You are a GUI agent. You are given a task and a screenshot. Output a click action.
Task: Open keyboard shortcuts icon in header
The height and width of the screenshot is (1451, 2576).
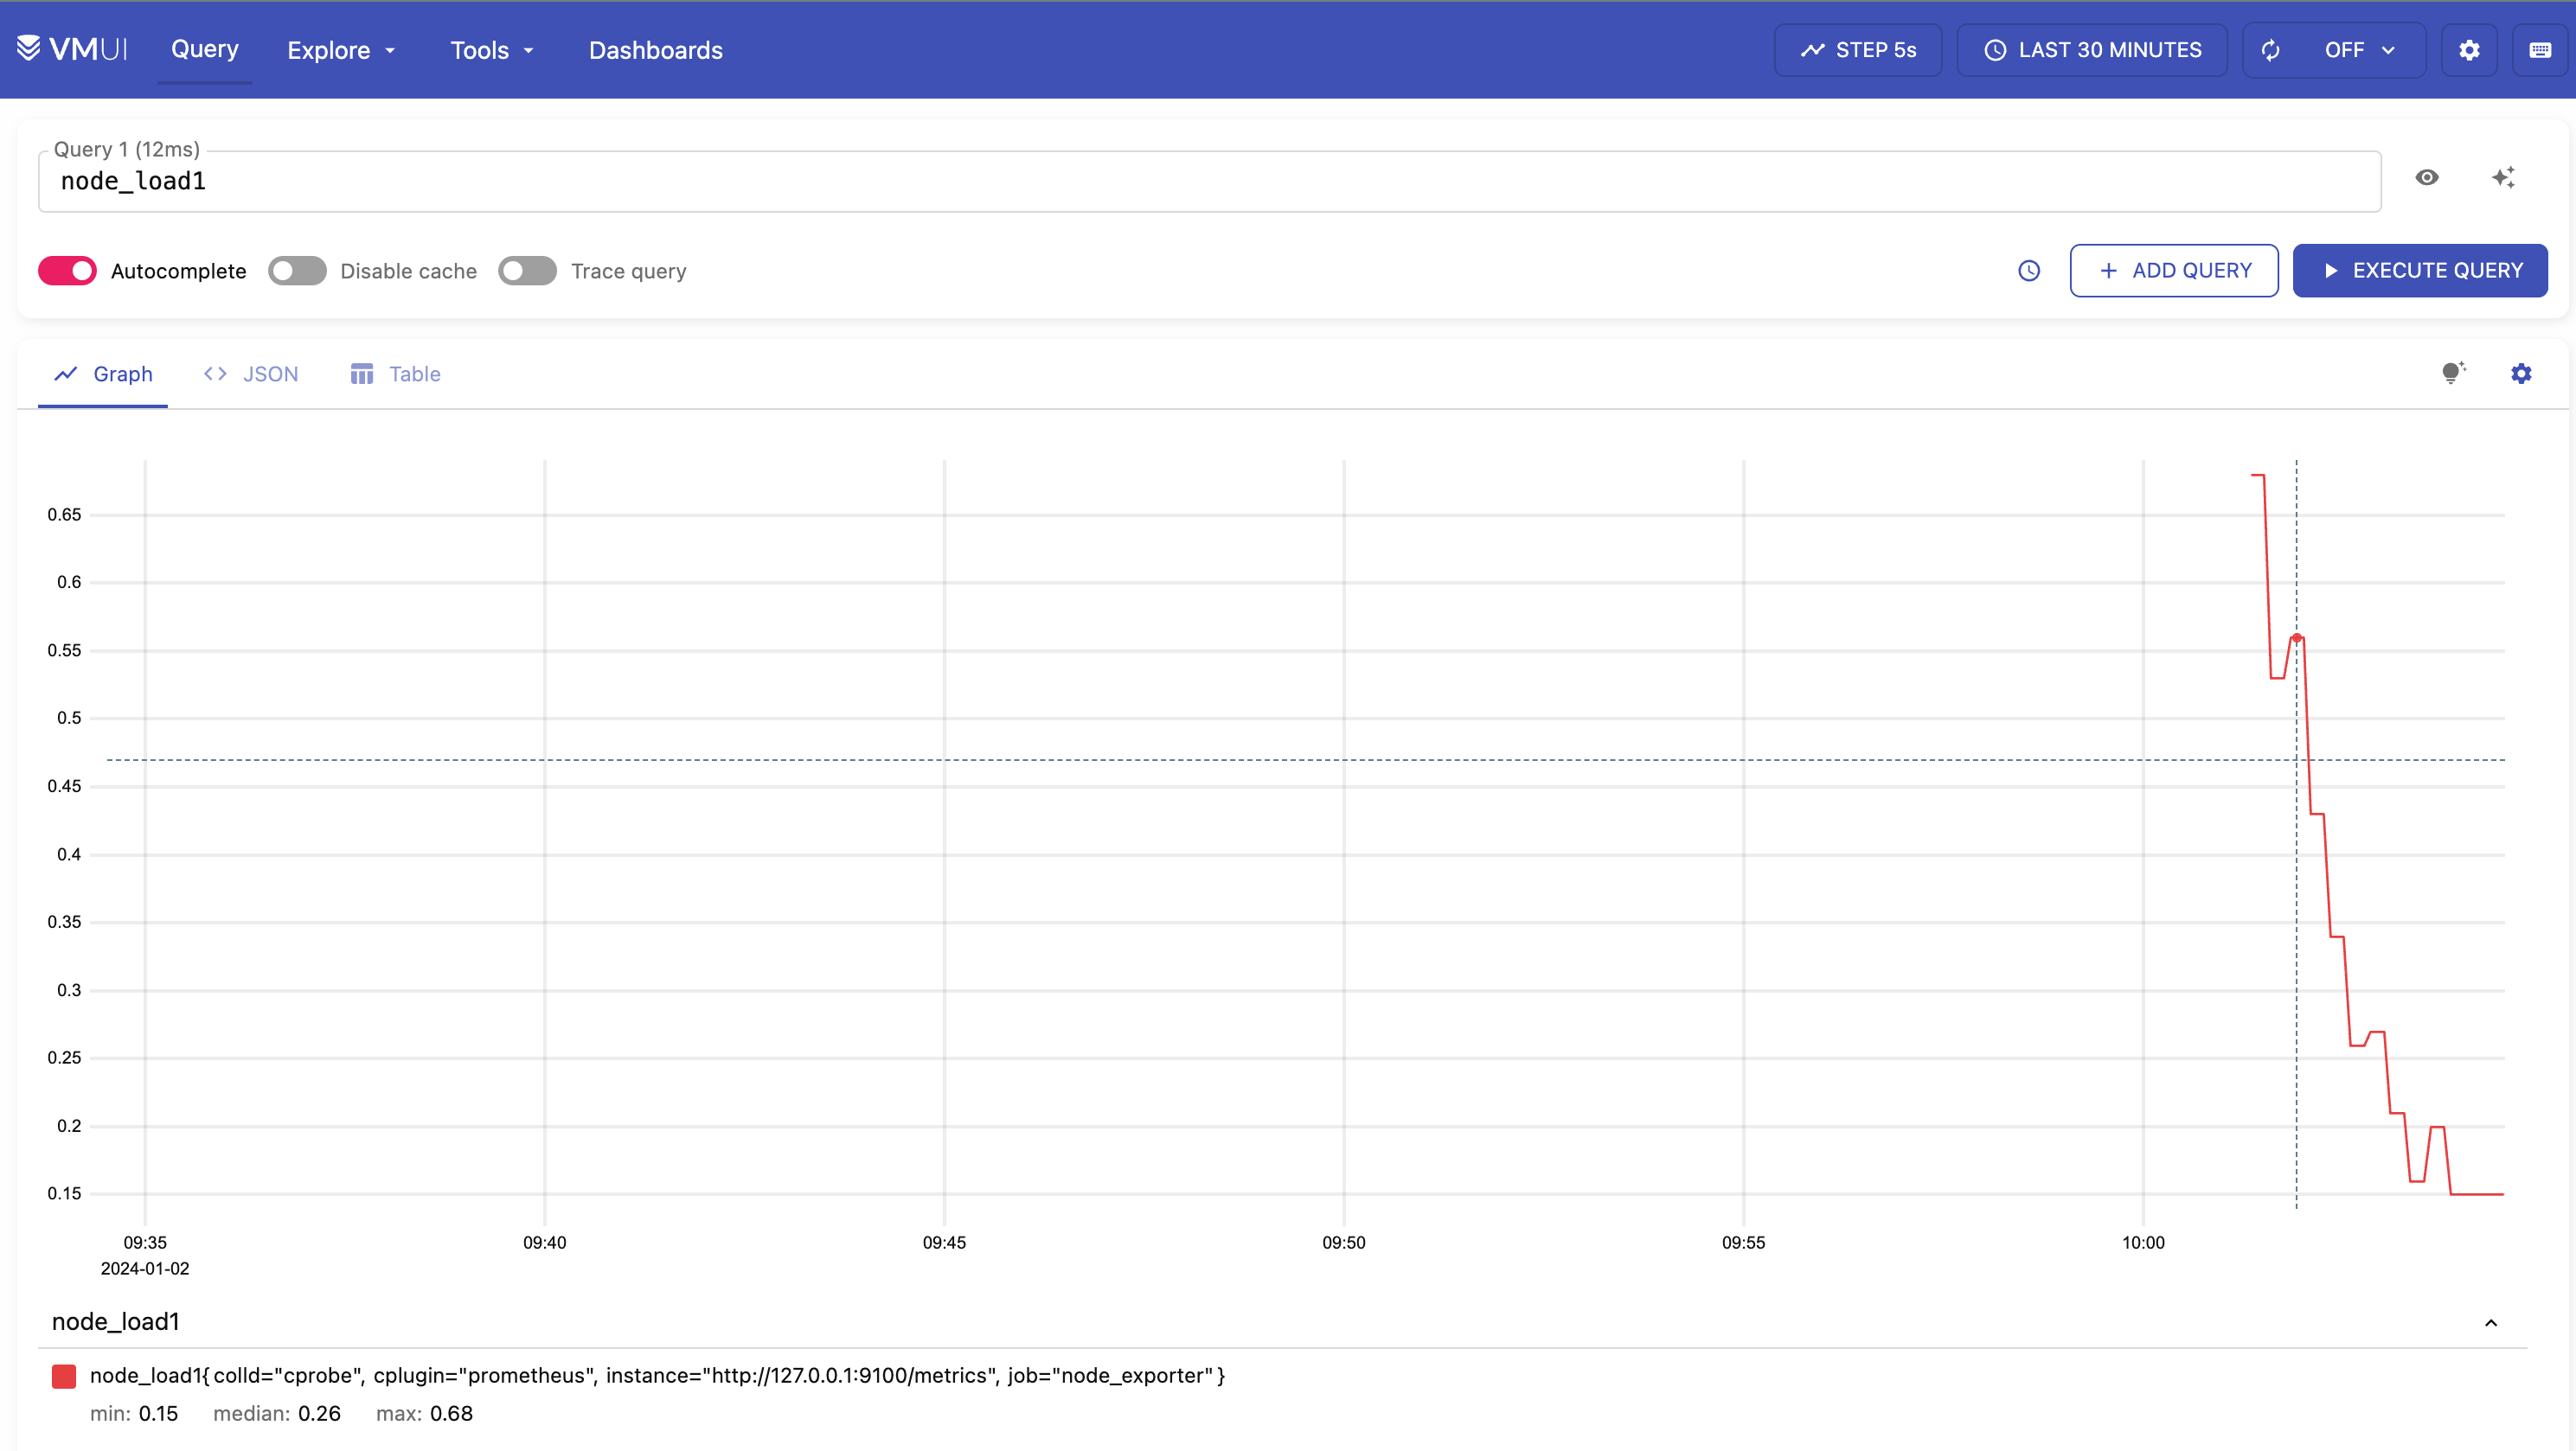[2539, 50]
